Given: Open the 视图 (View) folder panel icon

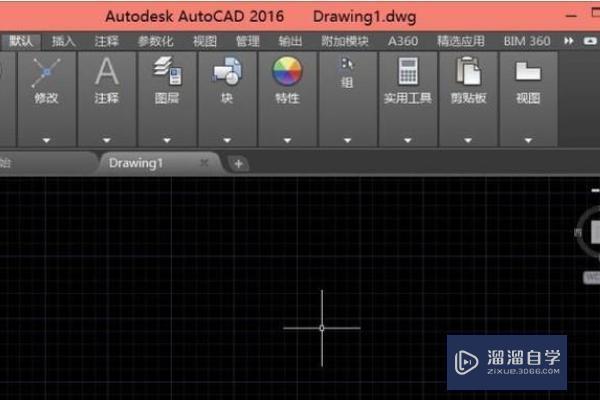Looking at the screenshot, I should click(528, 71).
